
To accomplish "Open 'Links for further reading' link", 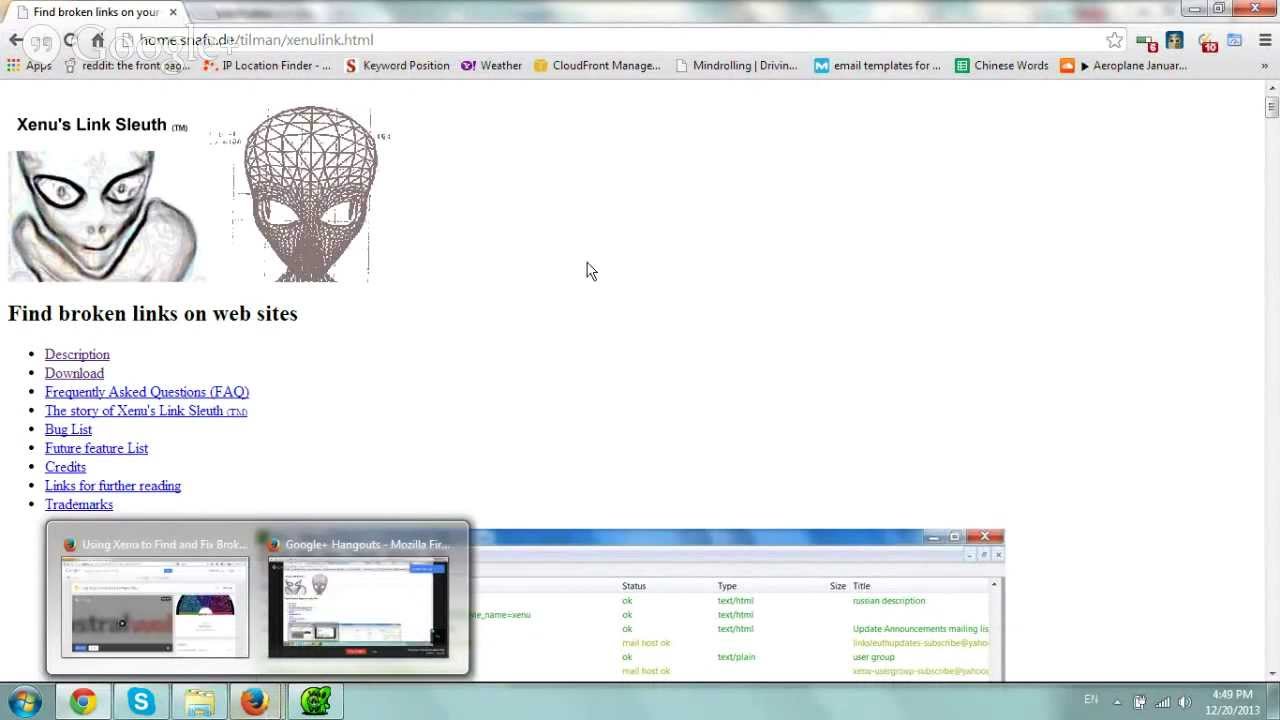I will point(113,486).
